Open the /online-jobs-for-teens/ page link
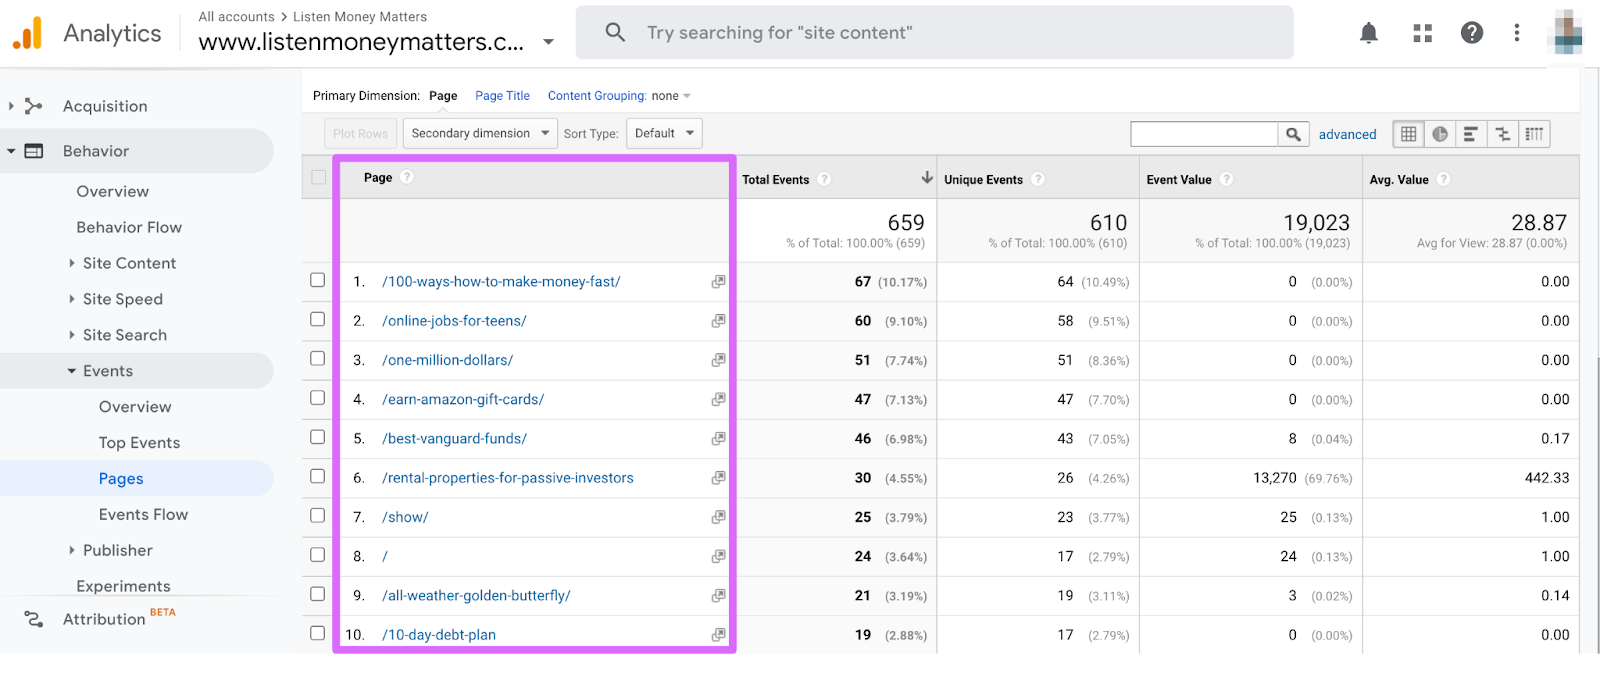1600x677 pixels. pos(454,321)
